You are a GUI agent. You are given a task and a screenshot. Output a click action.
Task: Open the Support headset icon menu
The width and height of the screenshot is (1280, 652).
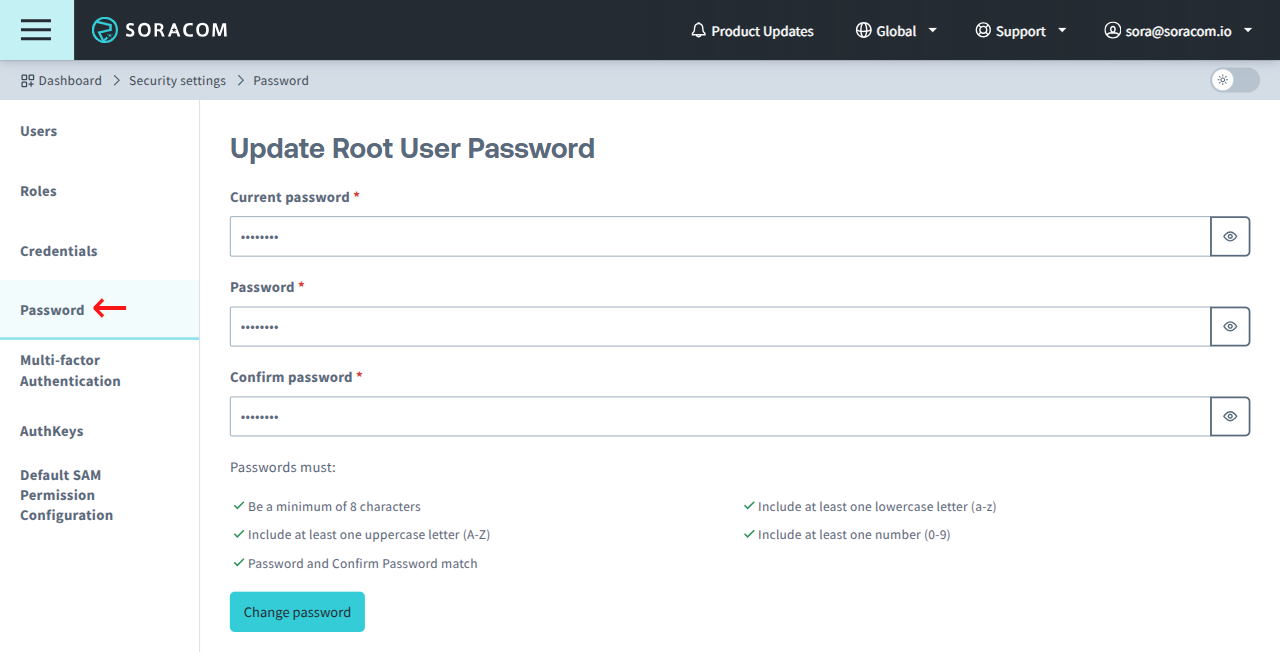point(983,30)
